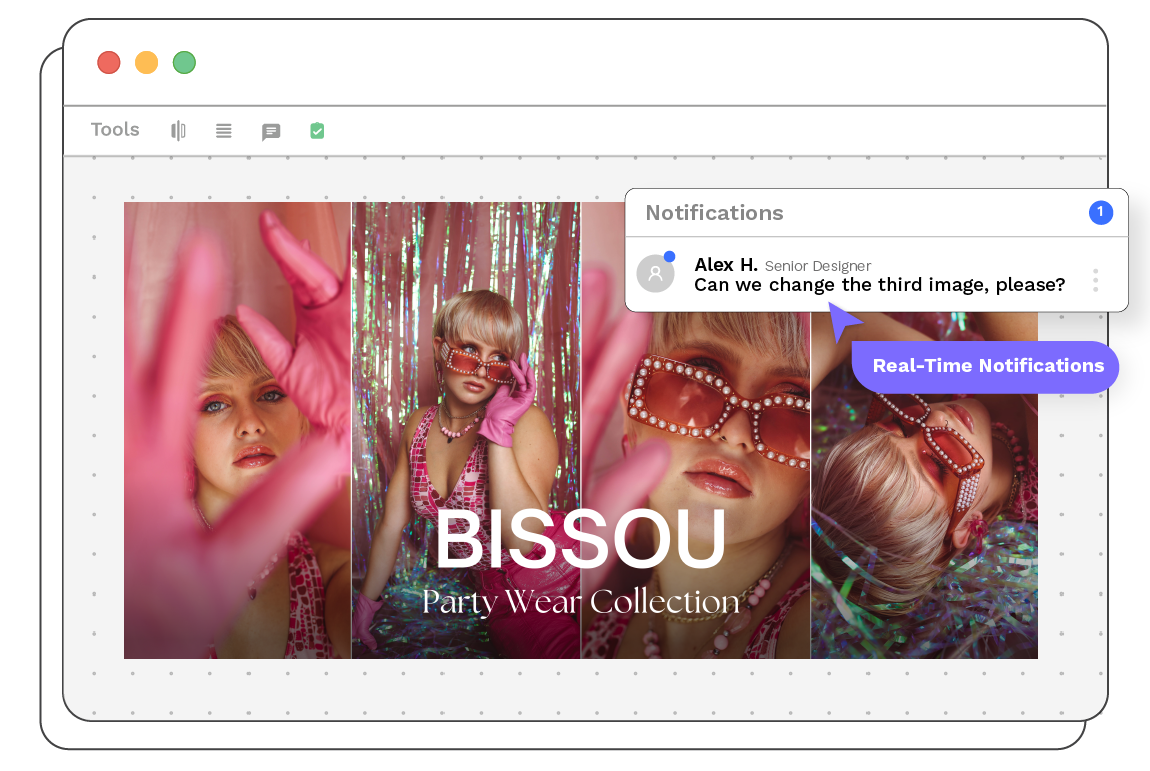This screenshot has width=1150, height=771.
Task: Select the mirrored layout tool in the toolbar
Action: [178, 130]
